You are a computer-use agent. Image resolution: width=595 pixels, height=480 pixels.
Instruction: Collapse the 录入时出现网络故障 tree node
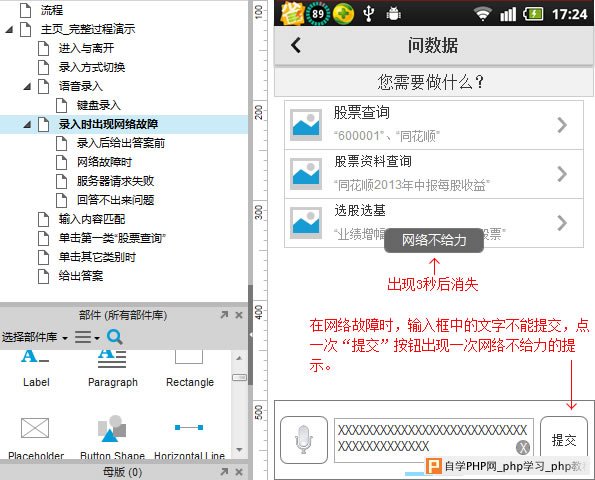click(x=27, y=124)
